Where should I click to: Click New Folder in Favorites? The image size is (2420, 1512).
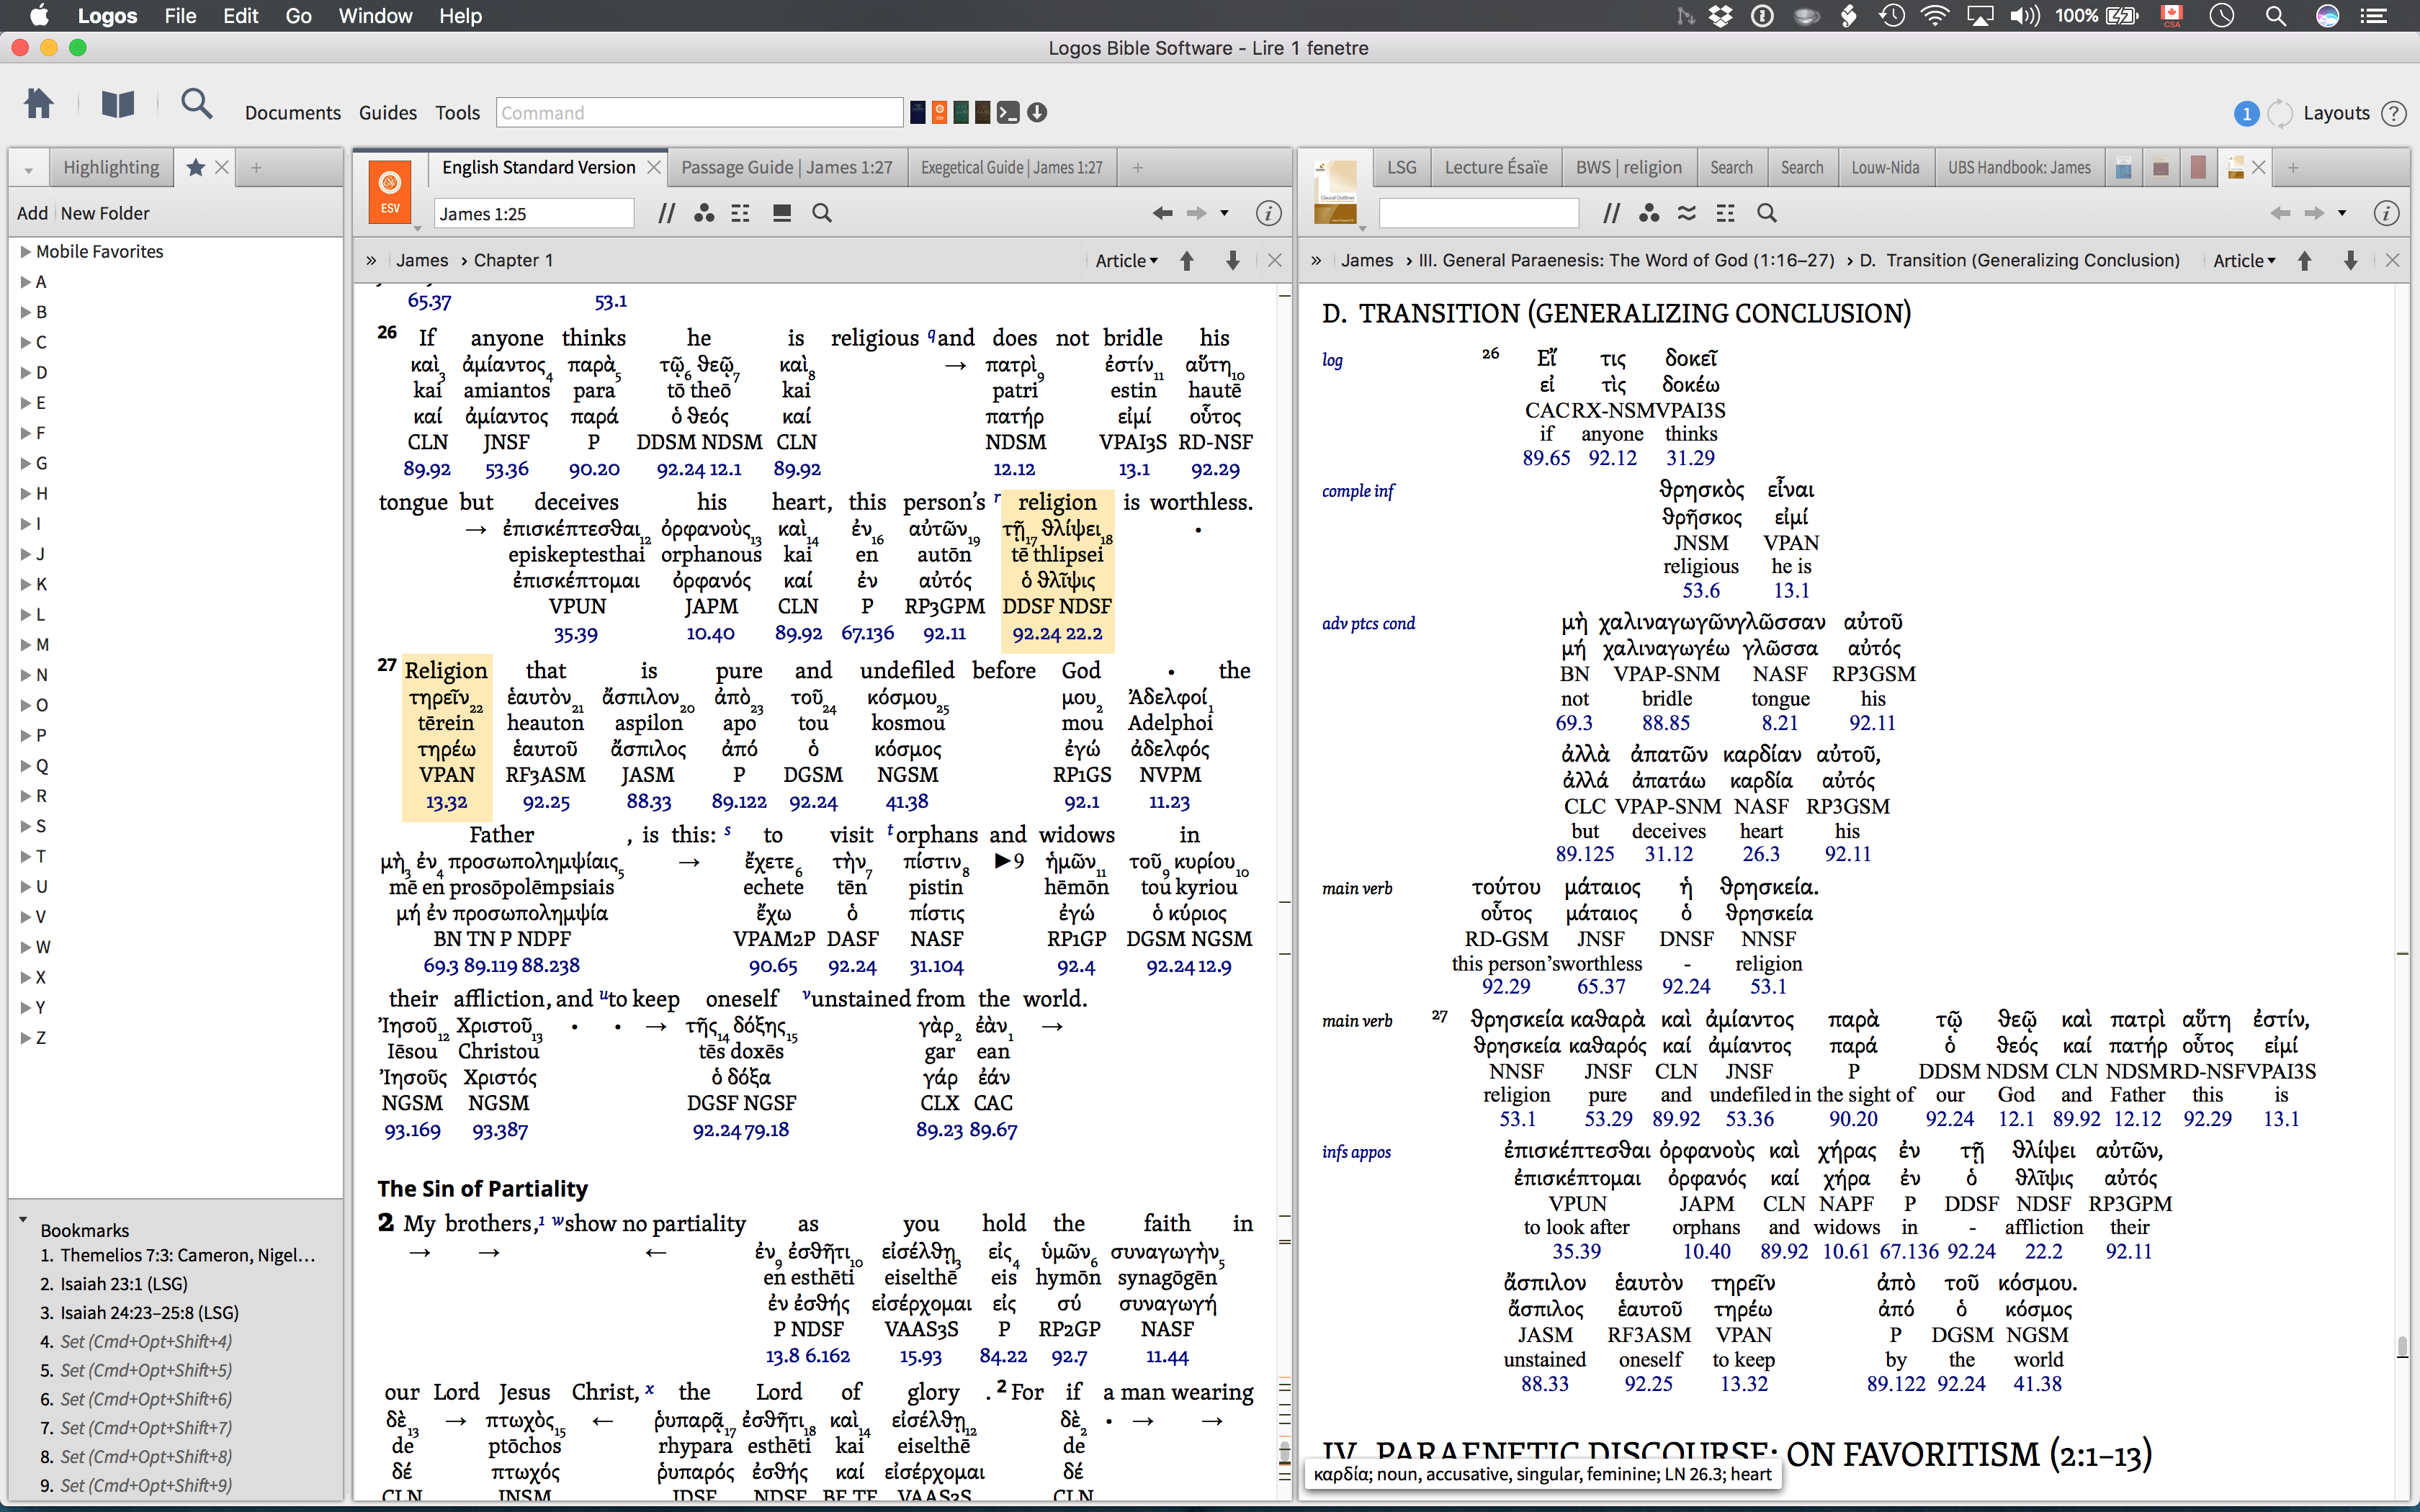pos(105,213)
